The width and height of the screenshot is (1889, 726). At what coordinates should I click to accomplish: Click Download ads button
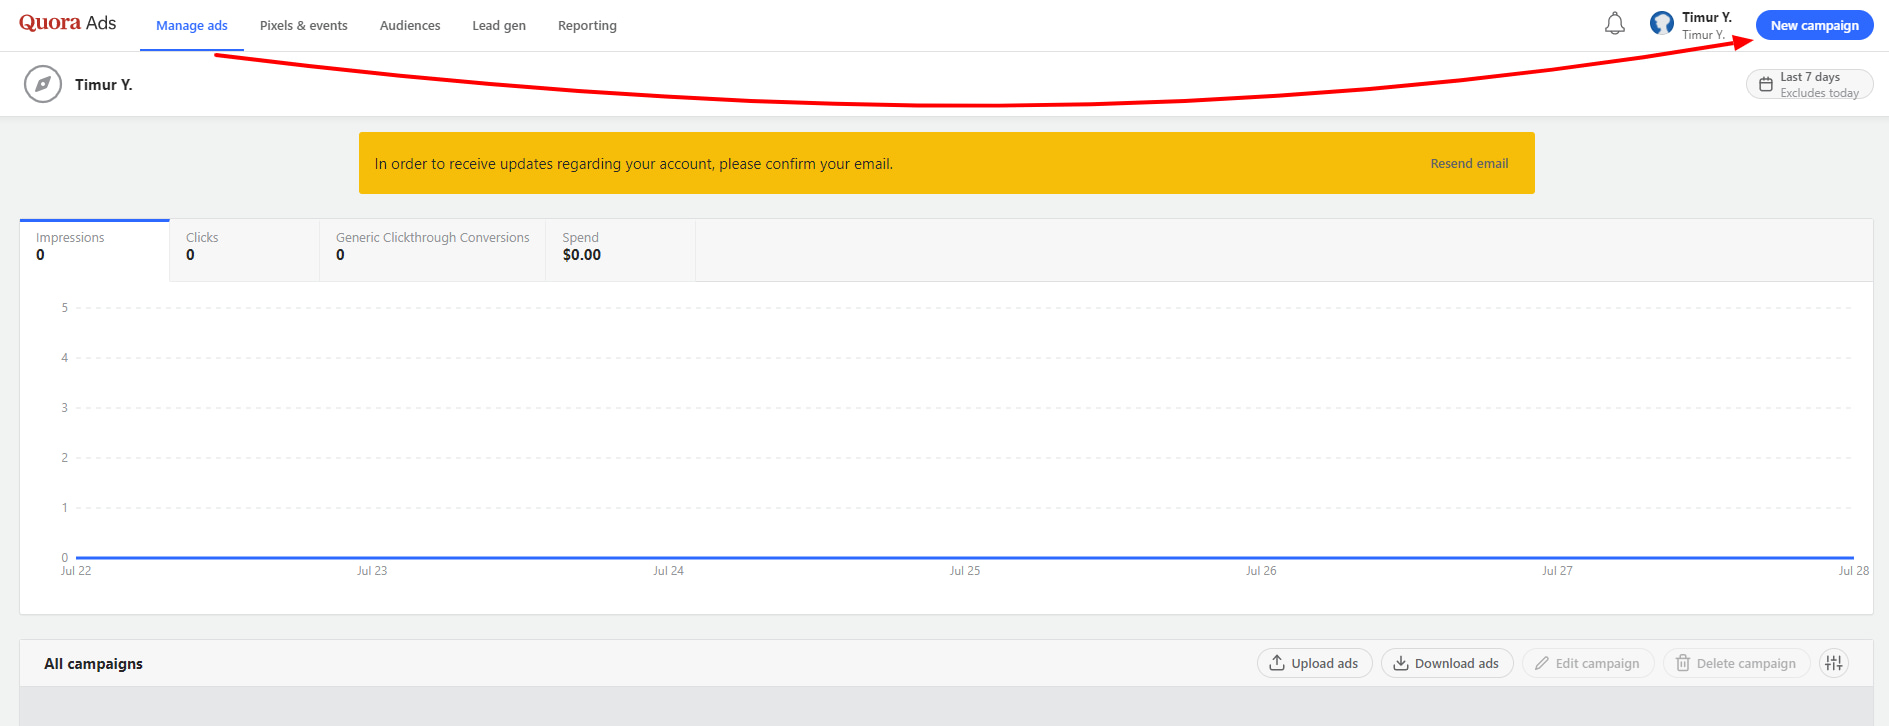click(1446, 663)
